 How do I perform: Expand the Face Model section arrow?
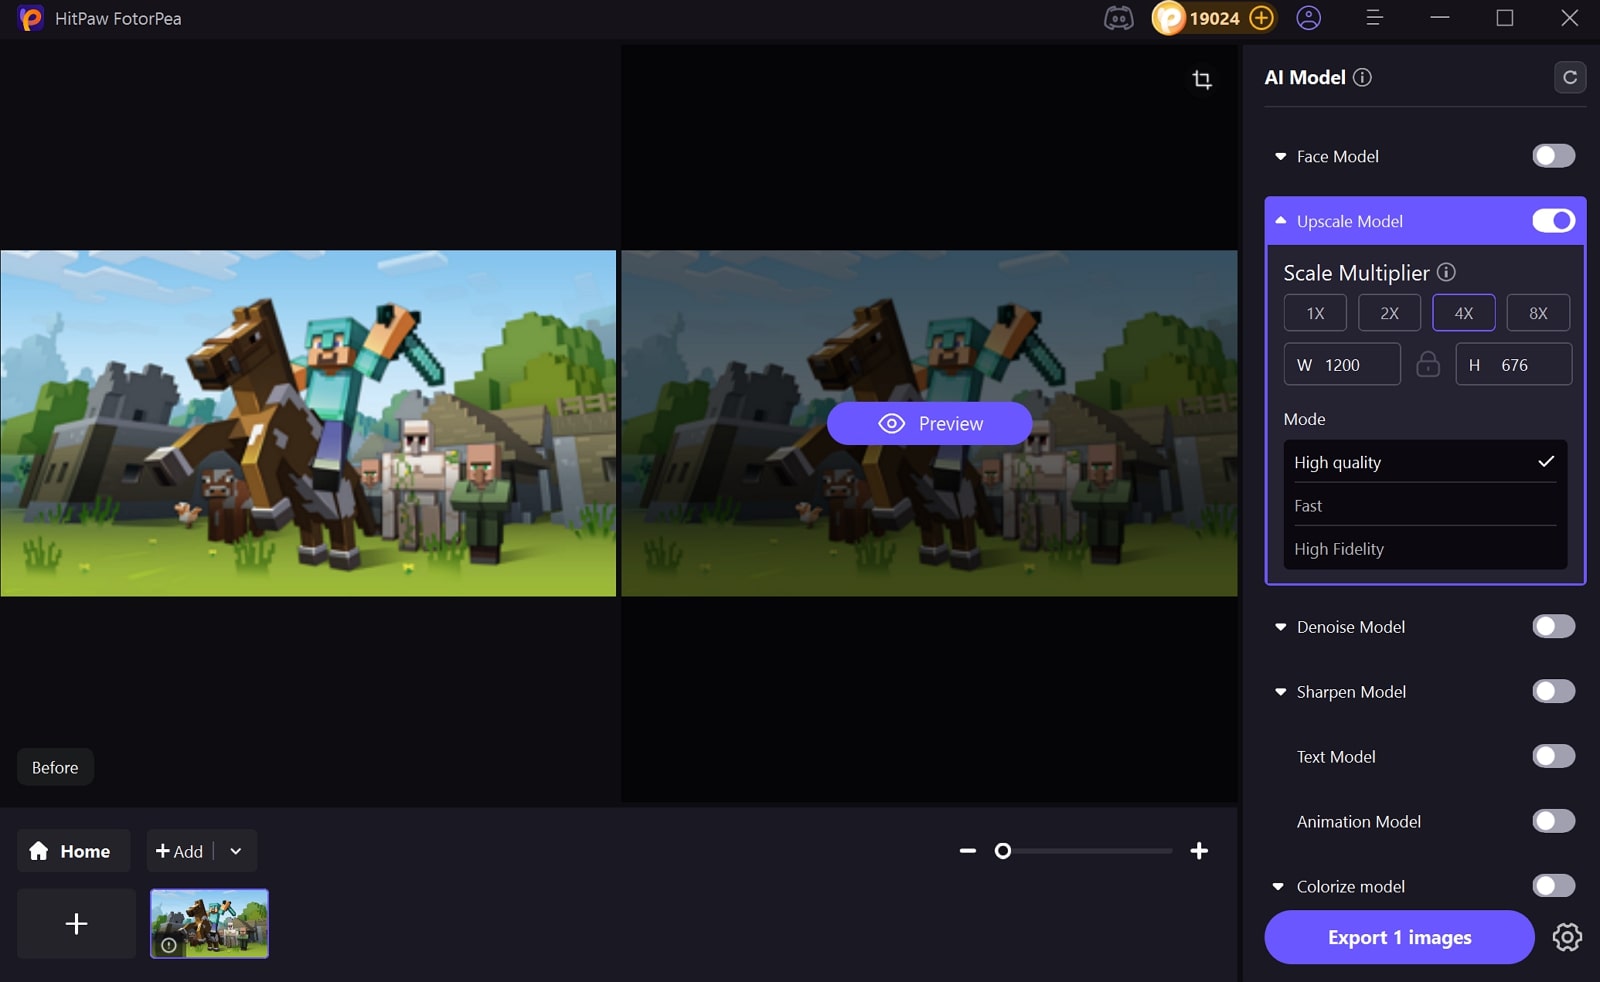click(x=1280, y=157)
